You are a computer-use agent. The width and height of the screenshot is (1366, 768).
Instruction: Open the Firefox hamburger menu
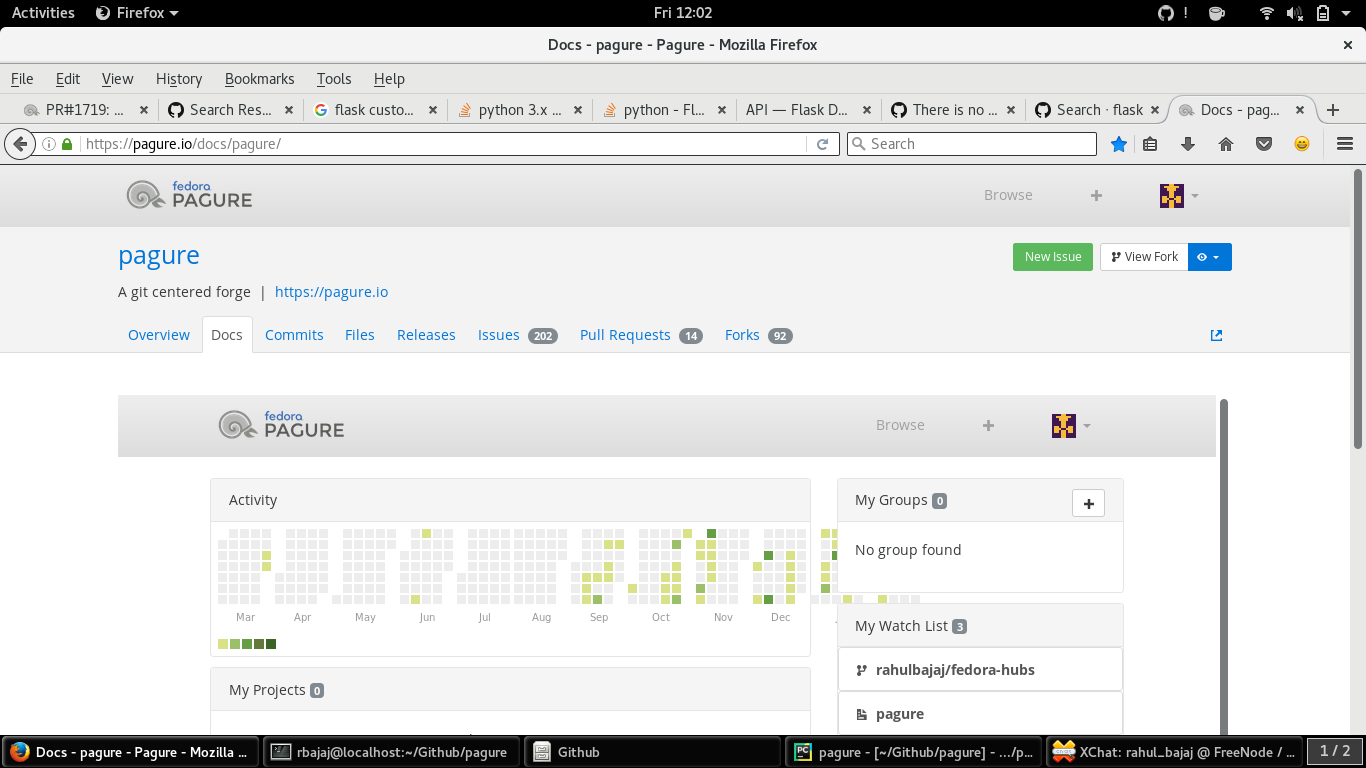1344,144
